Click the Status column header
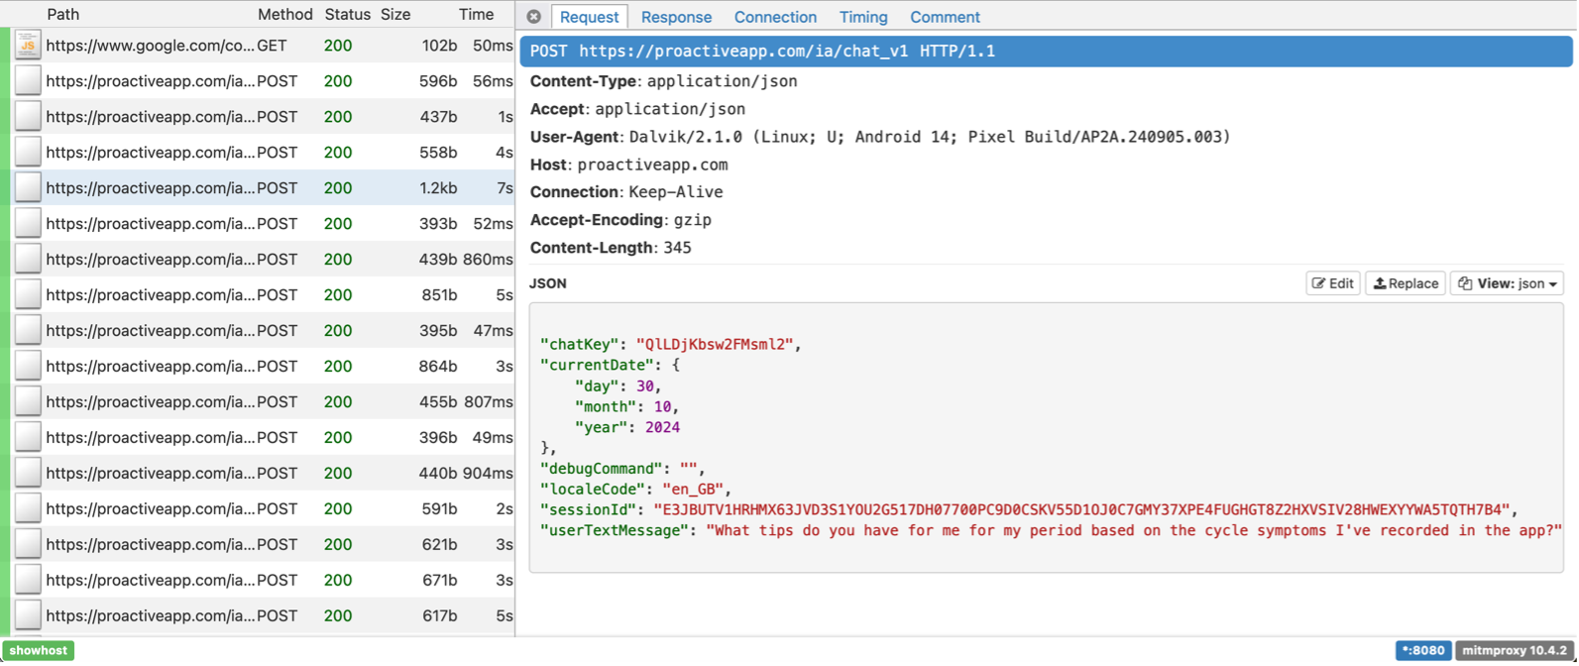The height and width of the screenshot is (666, 1579). tap(347, 14)
